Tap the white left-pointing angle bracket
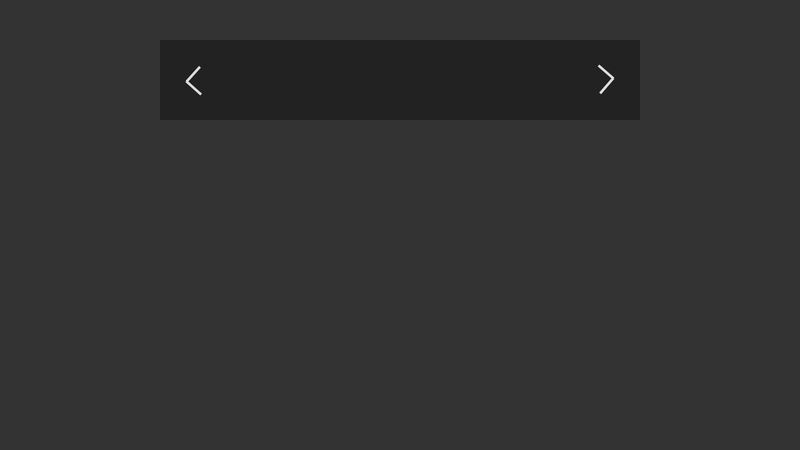Image resolution: width=800 pixels, height=450 pixels. (193, 81)
